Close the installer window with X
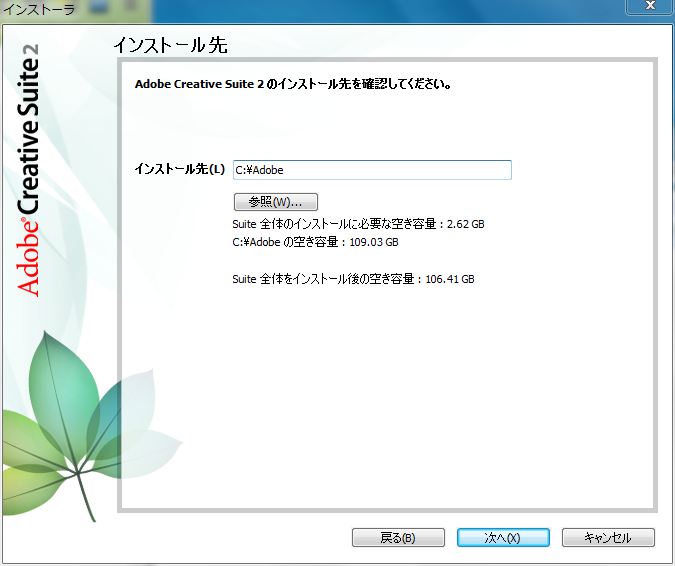 [650, 6]
